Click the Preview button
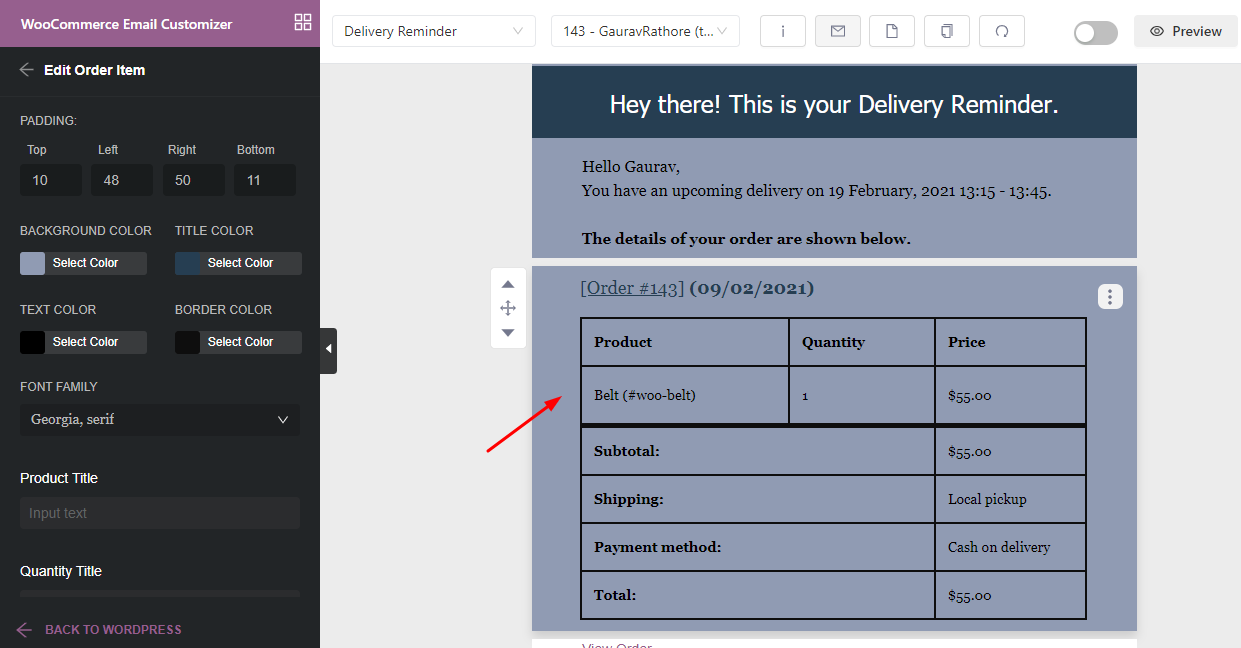Viewport: 1241px width, 648px height. [1186, 31]
